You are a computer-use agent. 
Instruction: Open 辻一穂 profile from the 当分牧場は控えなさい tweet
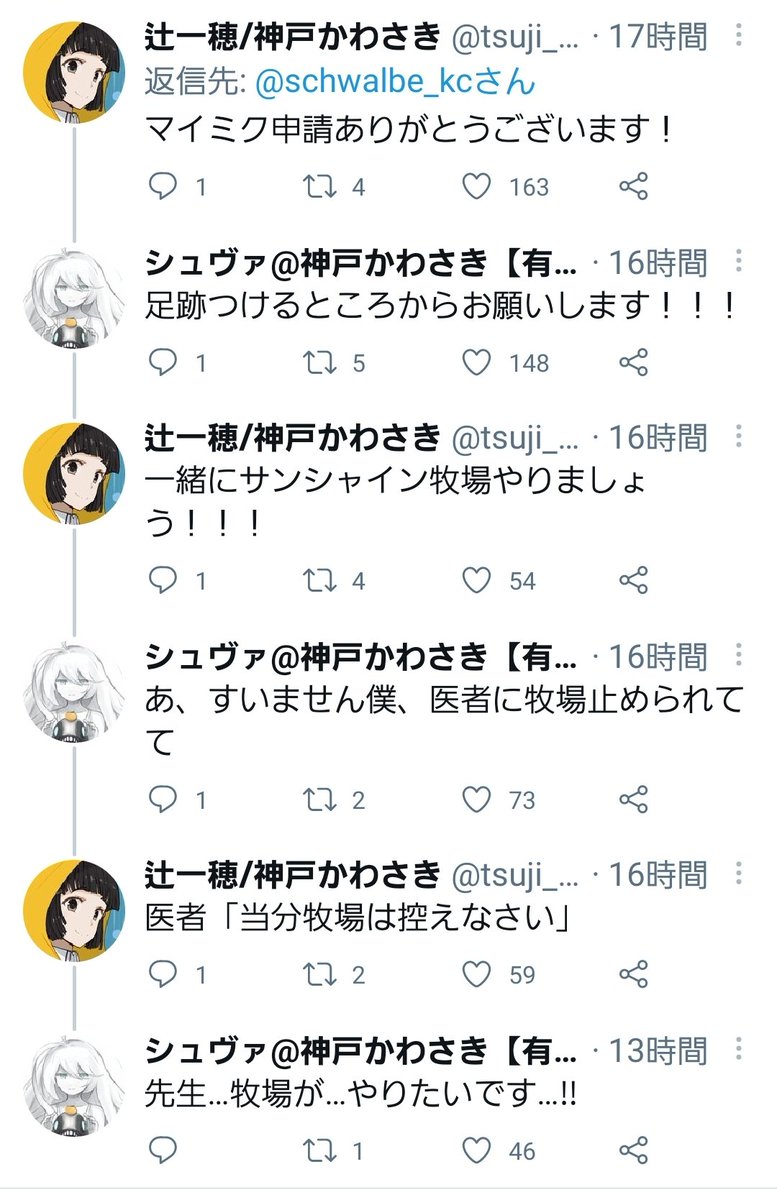(x=72, y=911)
